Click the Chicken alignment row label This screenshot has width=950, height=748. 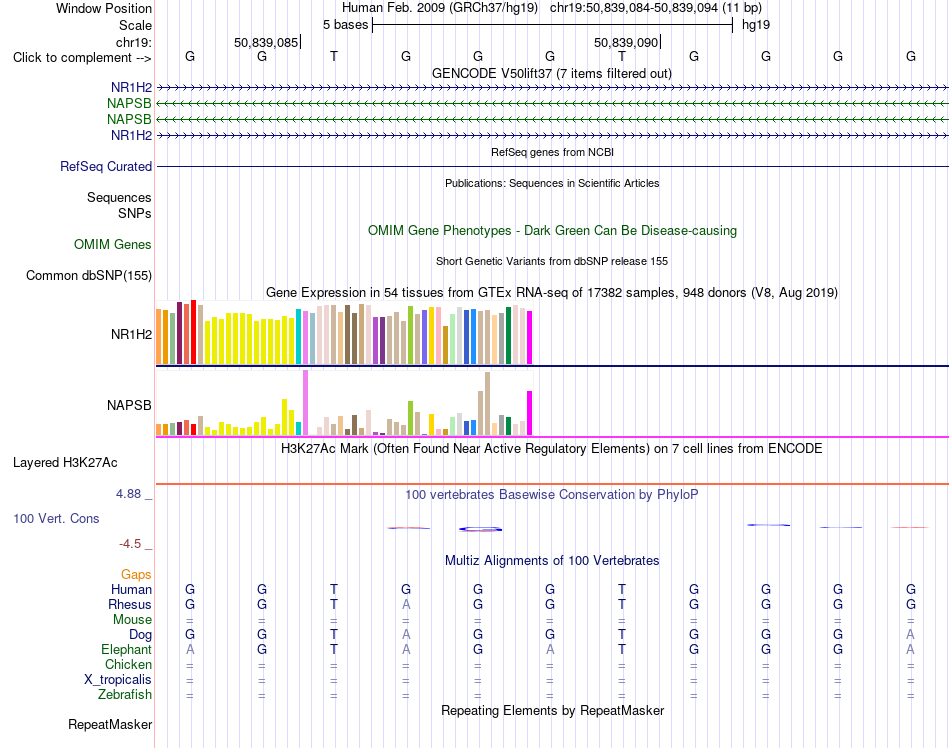[x=128, y=664]
